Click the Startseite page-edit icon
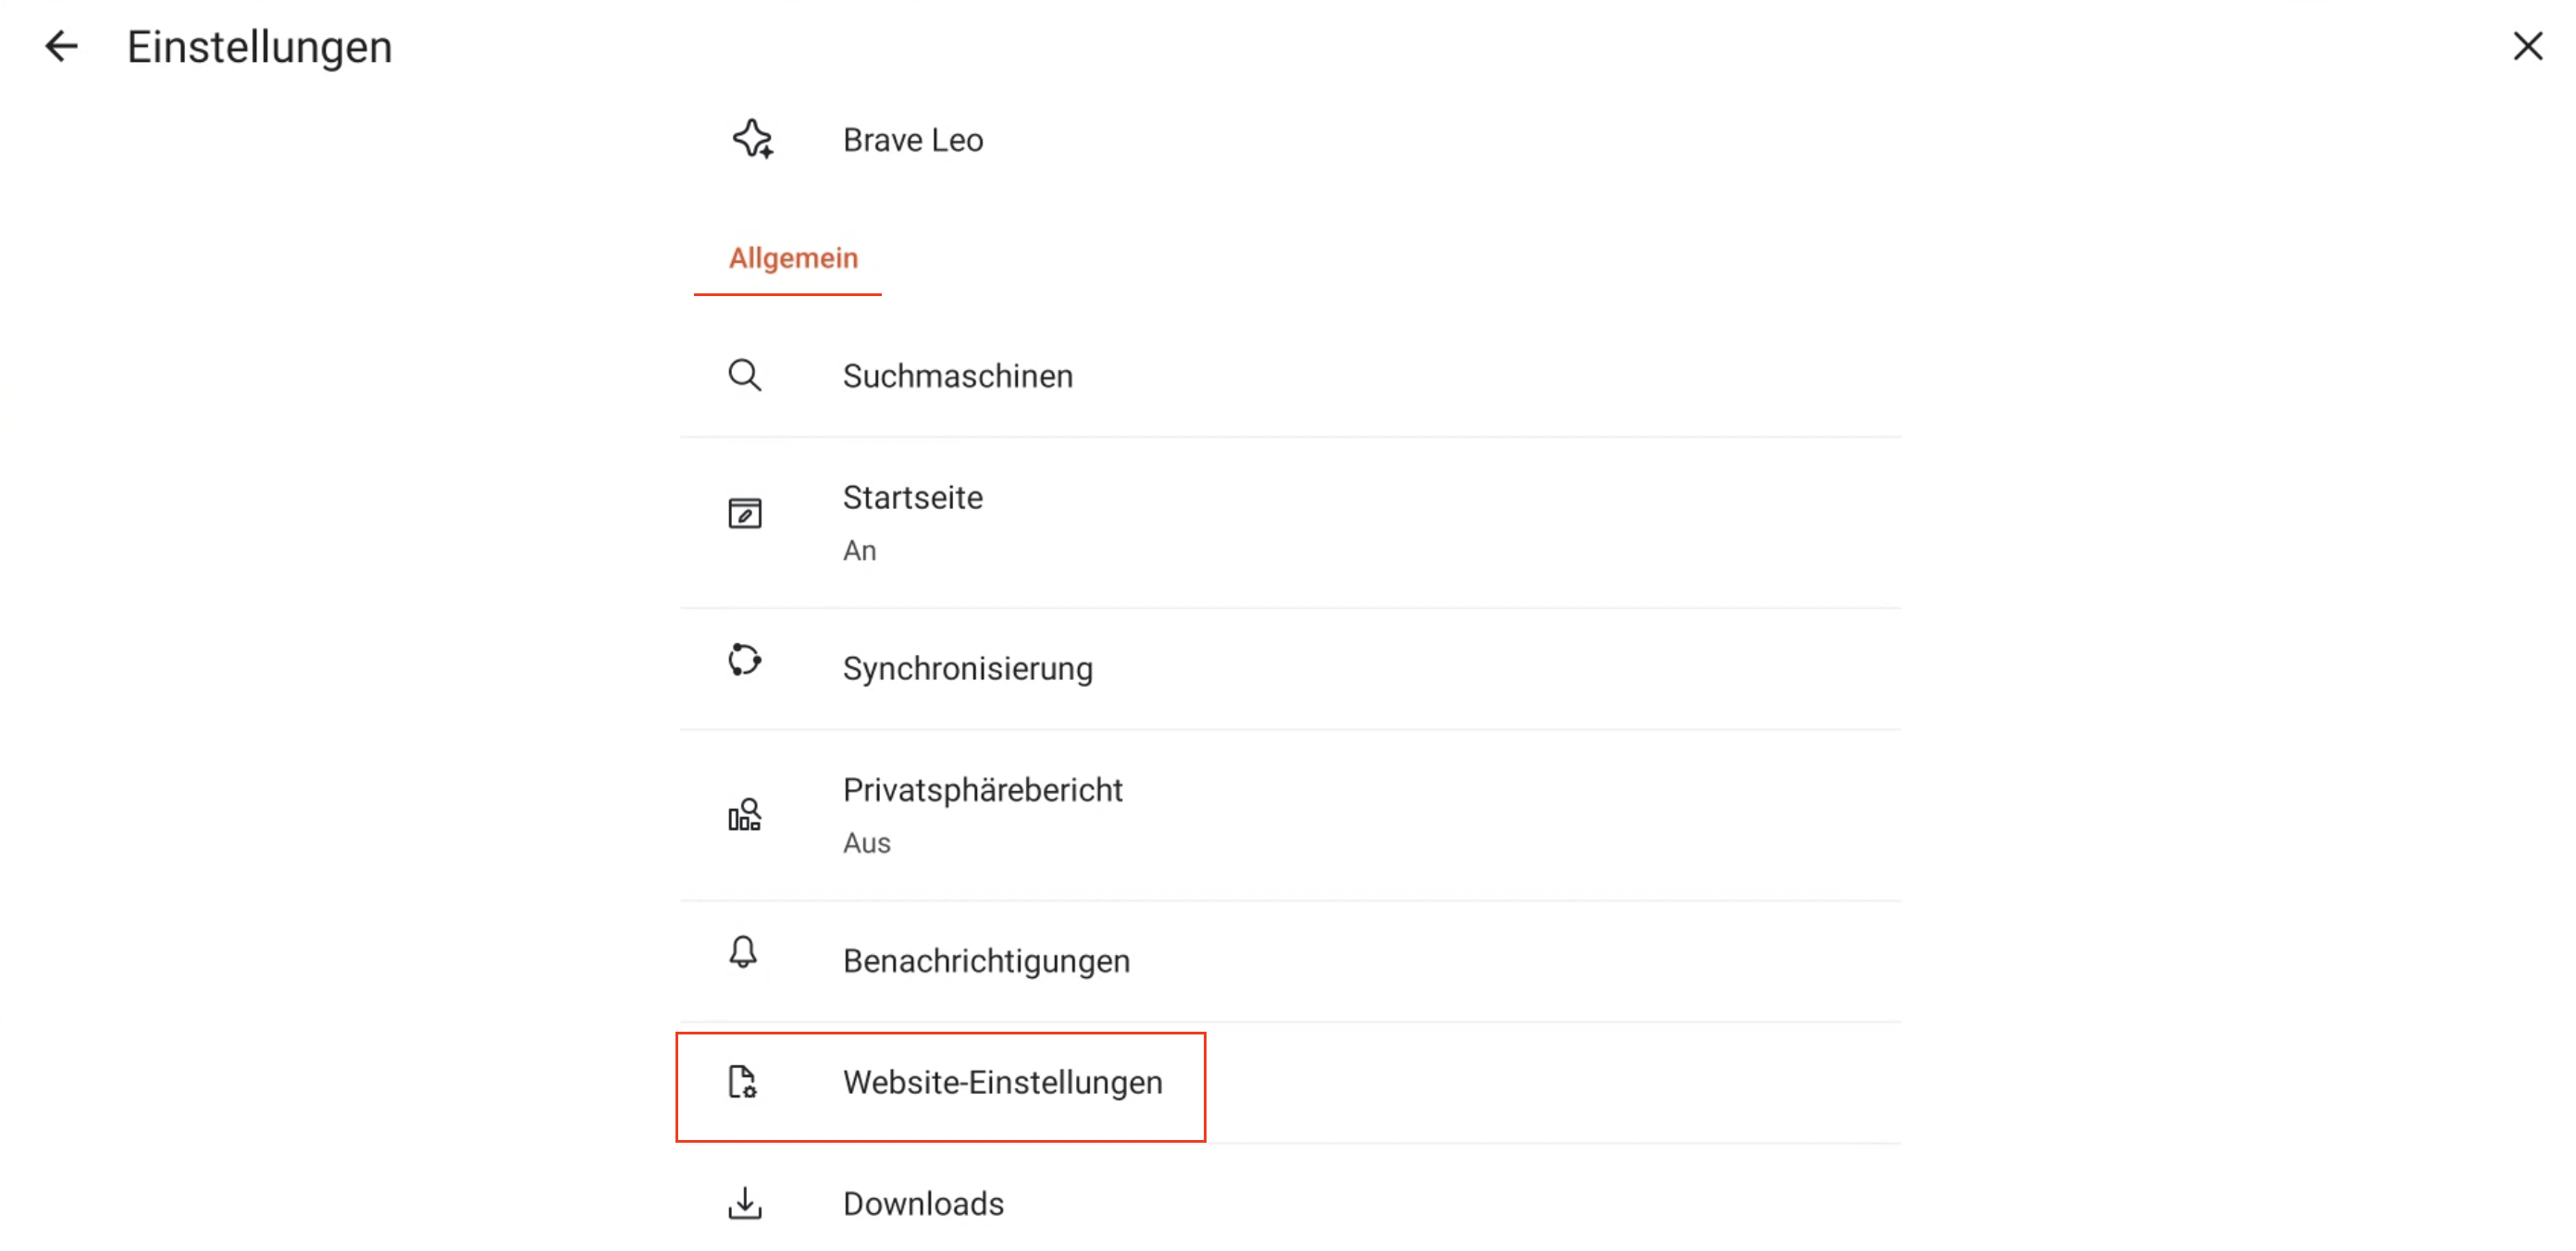This screenshot has width=2576, height=1251. 744,512
